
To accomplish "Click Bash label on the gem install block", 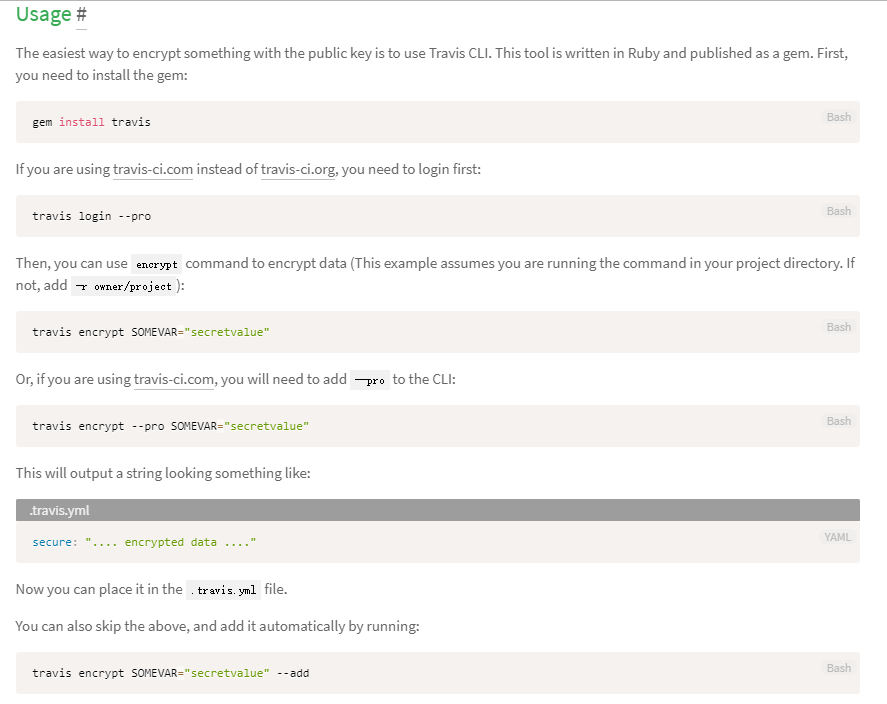I will [838, 117].
